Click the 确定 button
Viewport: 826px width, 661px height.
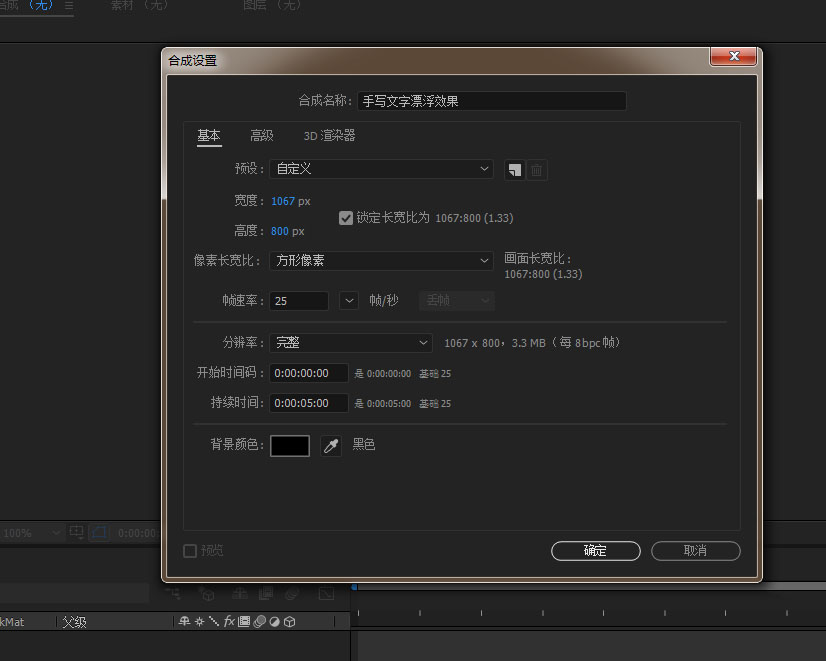pos(596,551)
